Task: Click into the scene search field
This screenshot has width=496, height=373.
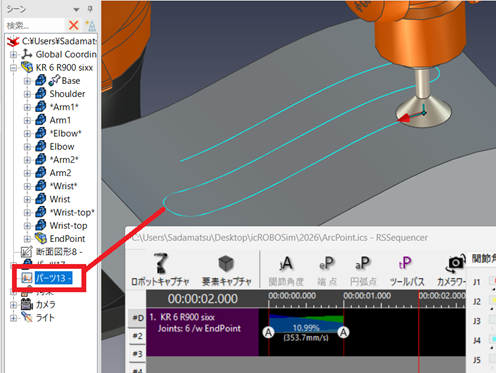Action: 34,25
